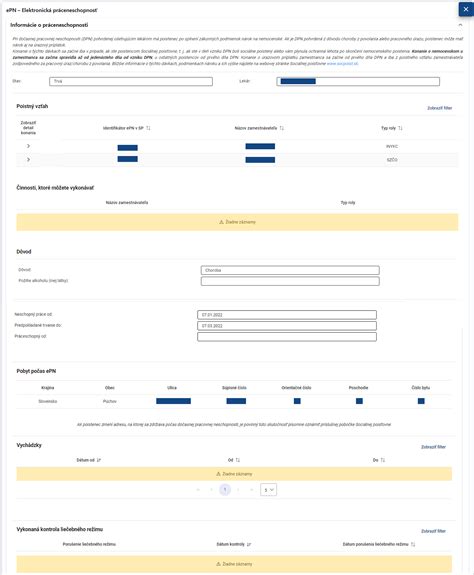The image size is (474, 575).
Task: Sort by Typ roly column icon
Action: point(400,128)
